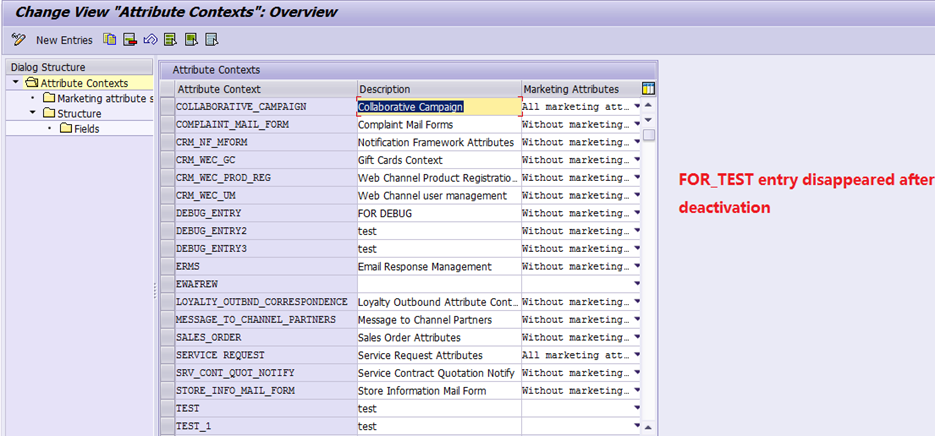Open Marketing Attributes dropdown for COLLABORATIVE_CAMPAIGN

[637, 107]
